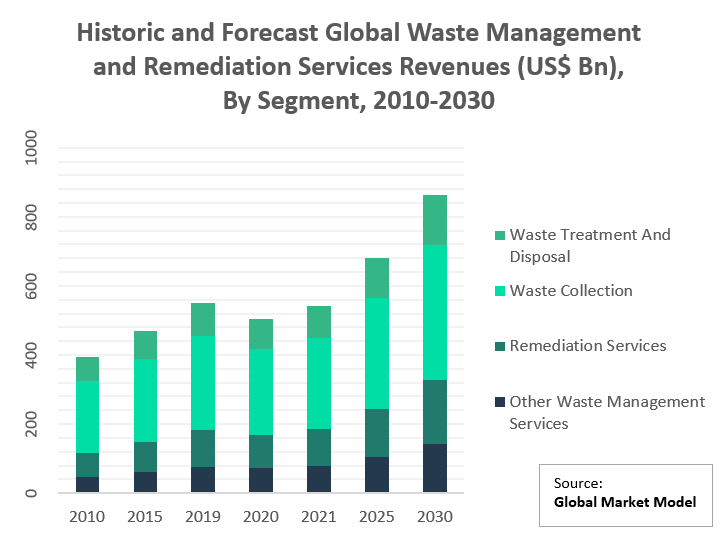Click the Global Market Model source text
723x538 pixels.
click(624, 501)
